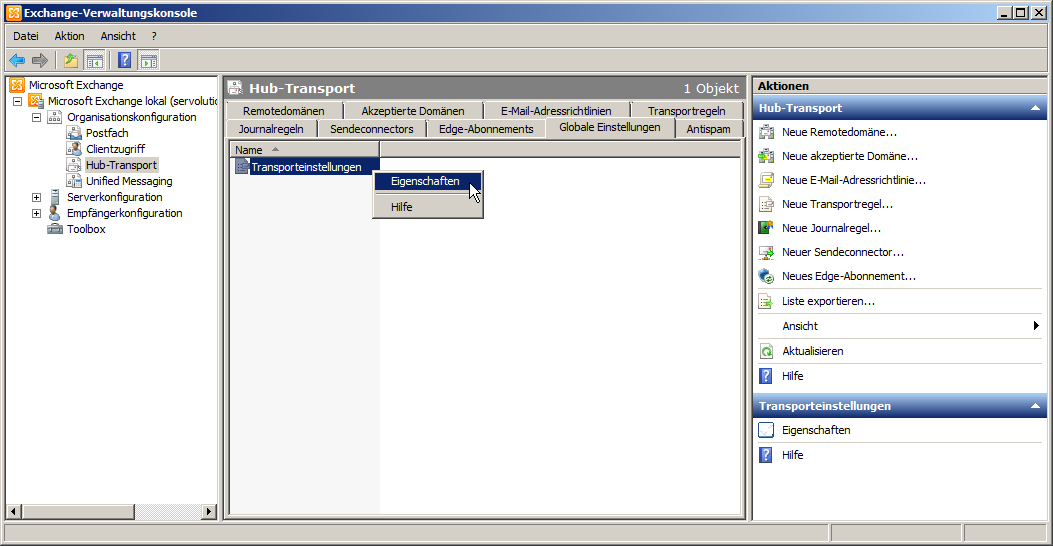The width and height of the screenshot is (1053, 546).
Task: Switch to the Antispam tab
Action: [x=708, y=129]
